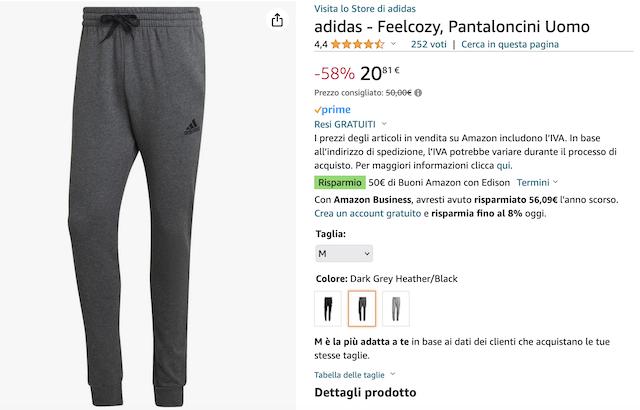640x410 pixels.
Task: Visit the adidas Store link
Action: (366, 8)
